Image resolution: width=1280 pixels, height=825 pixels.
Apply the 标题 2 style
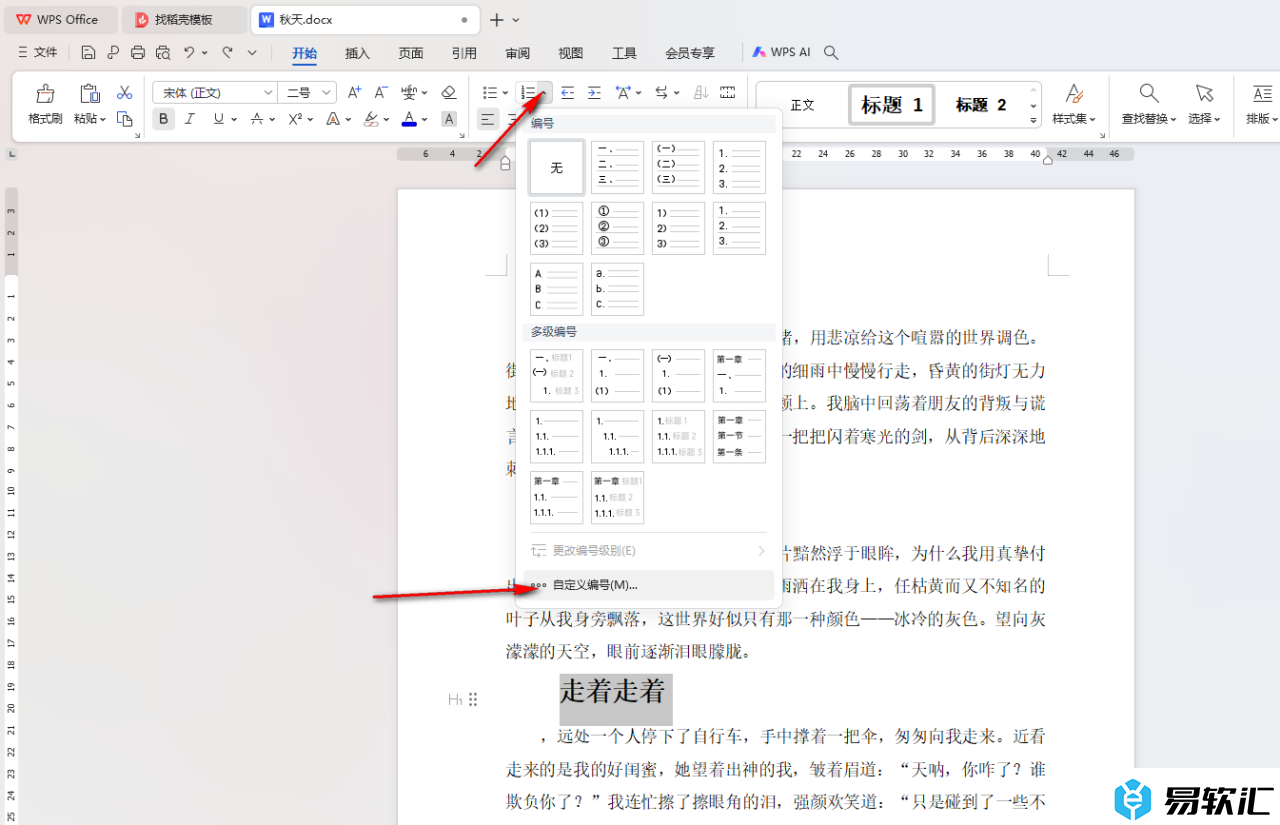coord(981,105)
